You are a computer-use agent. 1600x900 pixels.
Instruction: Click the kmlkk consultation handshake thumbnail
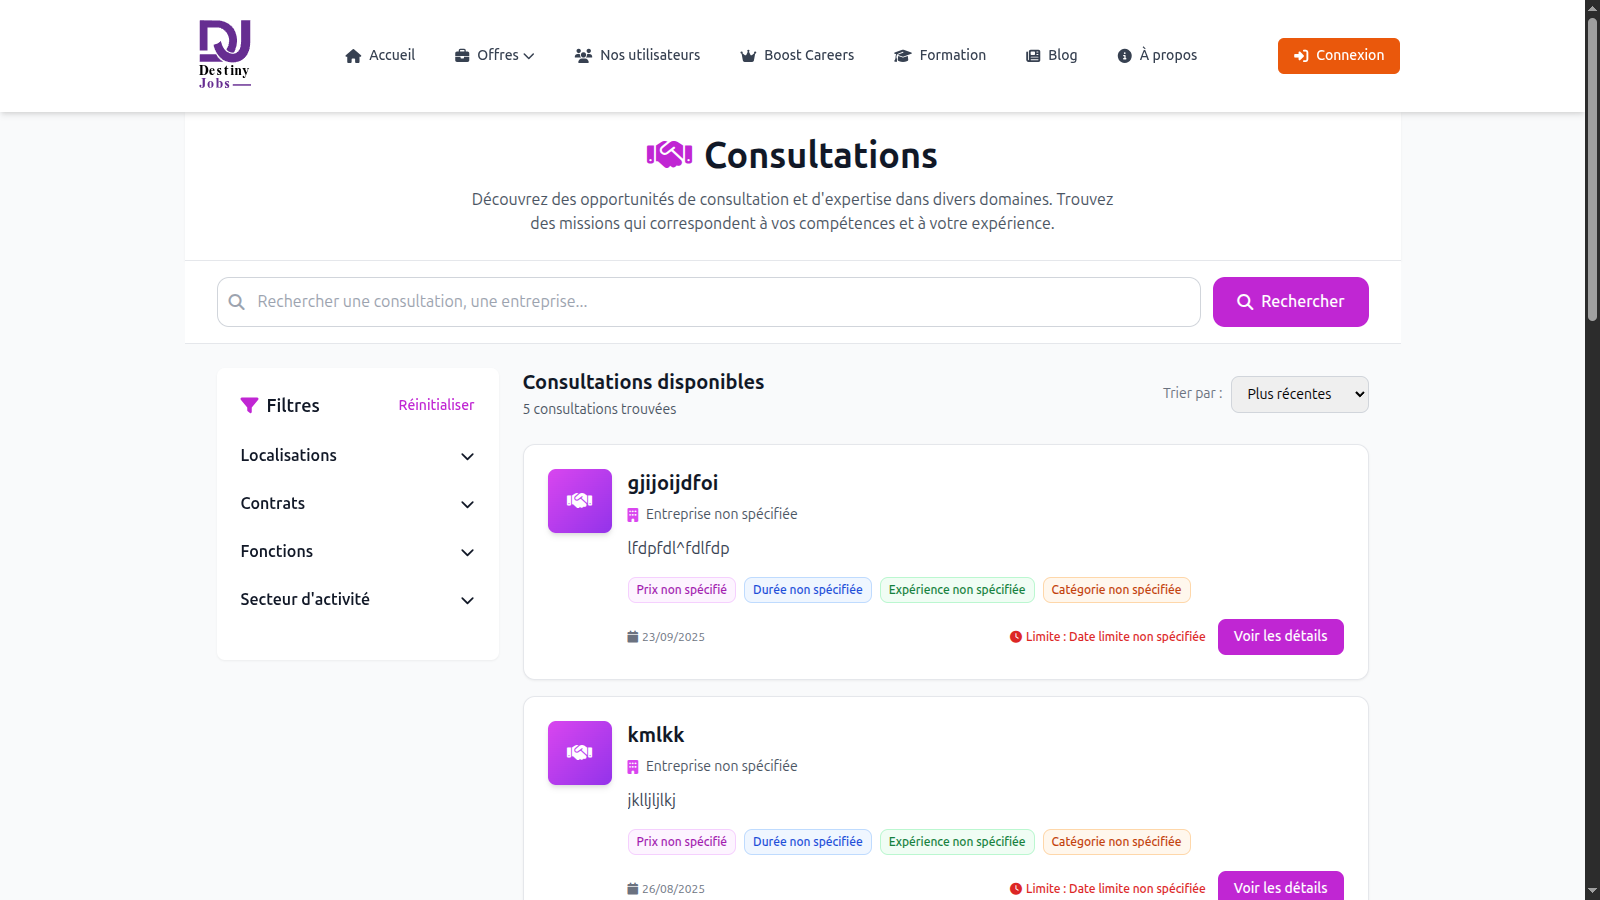pos(580,753)
